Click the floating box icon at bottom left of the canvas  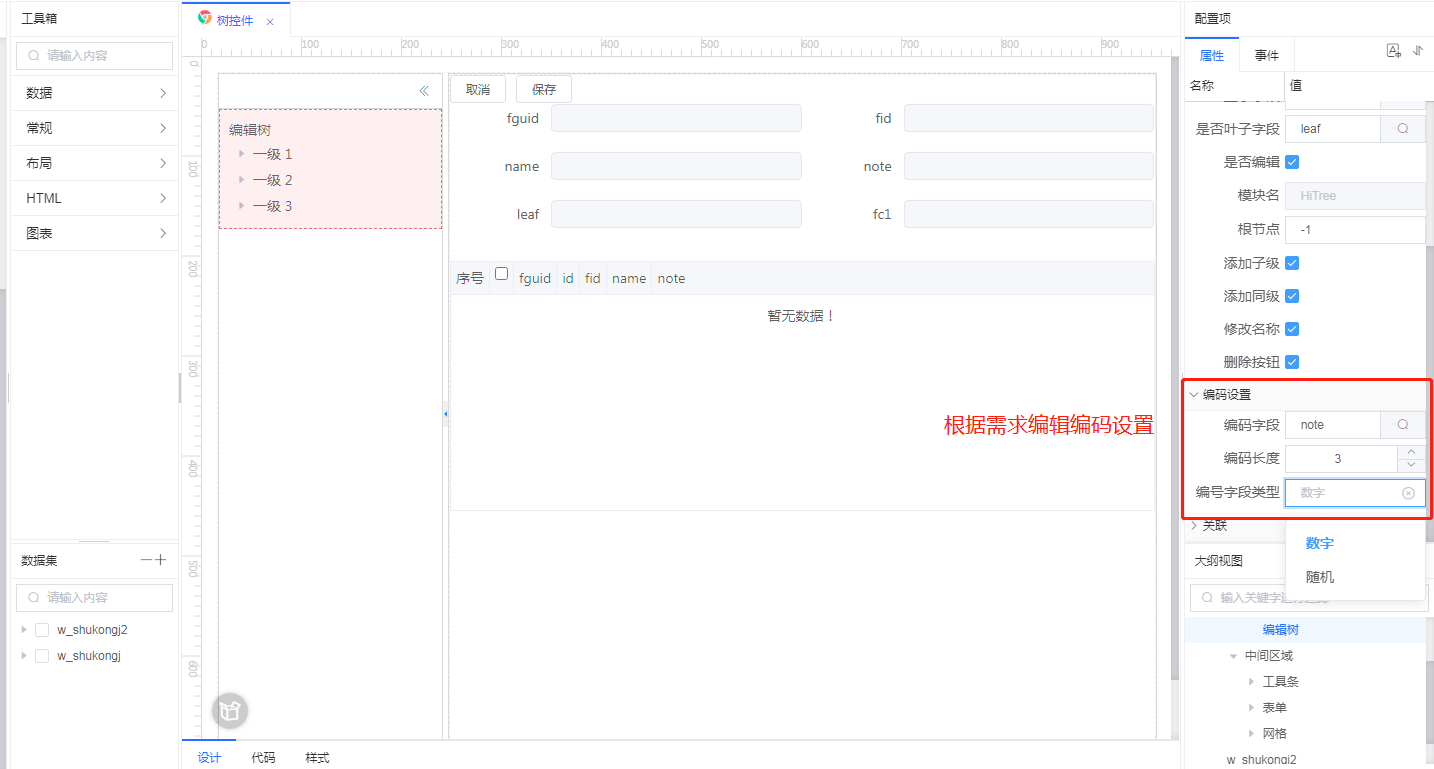[x=230, y=711]
